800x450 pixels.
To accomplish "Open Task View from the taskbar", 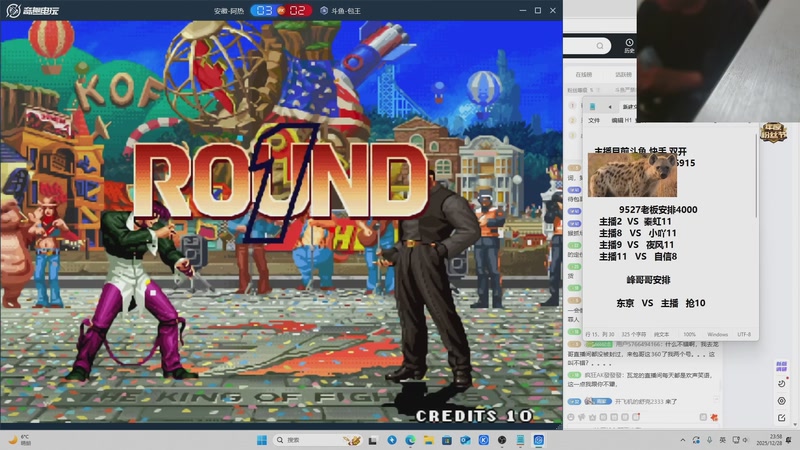I will (373, 440).
